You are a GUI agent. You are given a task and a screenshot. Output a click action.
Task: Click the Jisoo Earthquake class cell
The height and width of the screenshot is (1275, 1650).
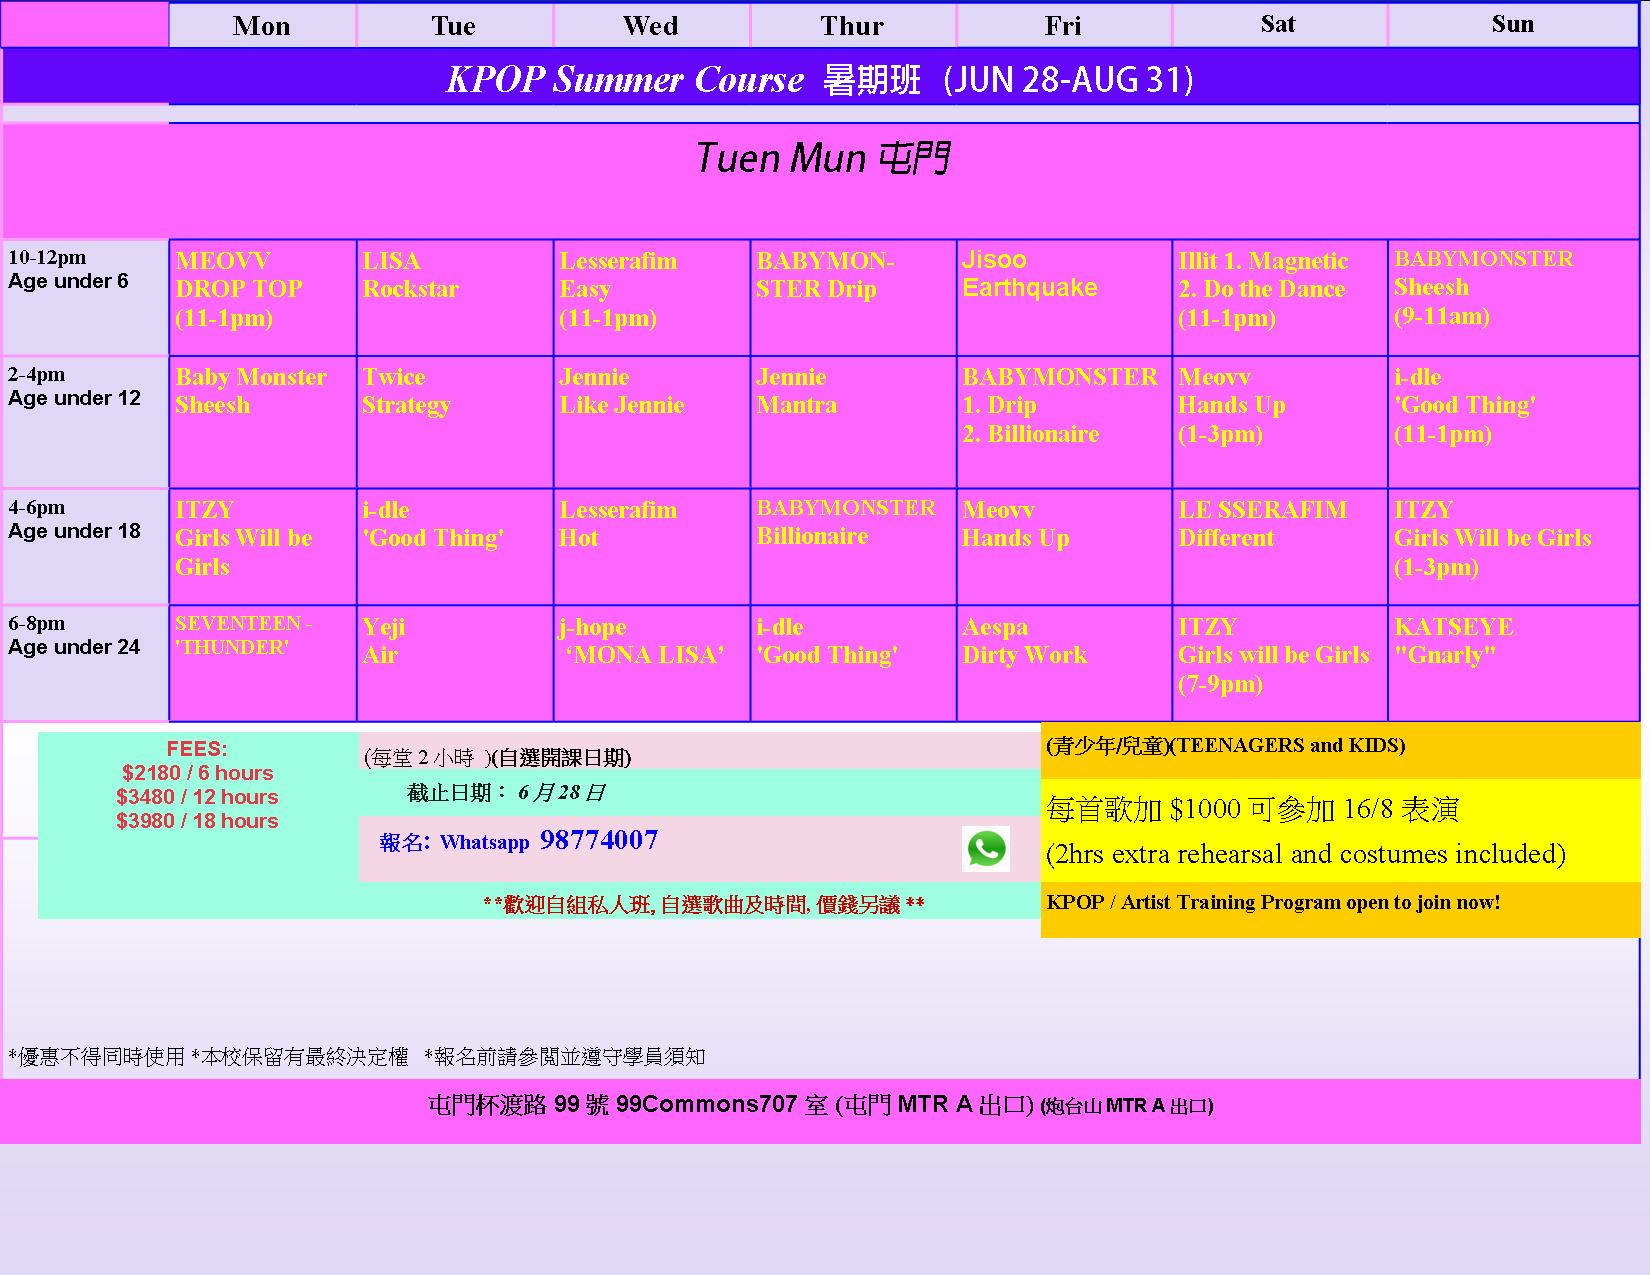coord(1064,297)
